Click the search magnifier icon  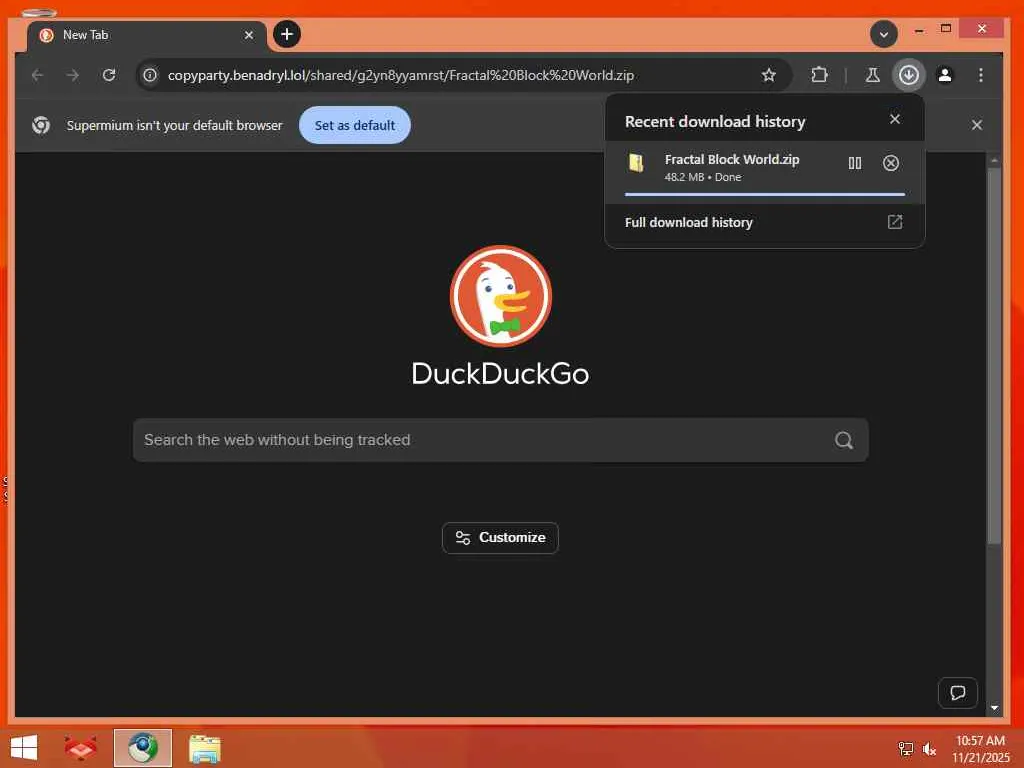click(844, 440)
